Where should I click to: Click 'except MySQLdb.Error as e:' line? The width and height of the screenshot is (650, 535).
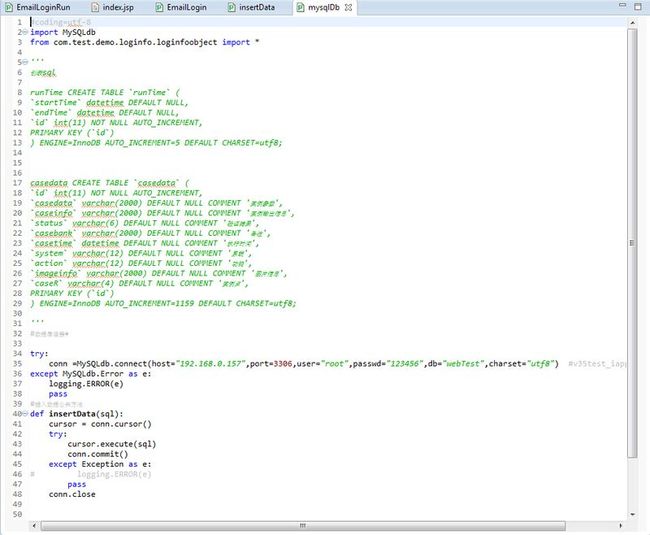point(91,374)
